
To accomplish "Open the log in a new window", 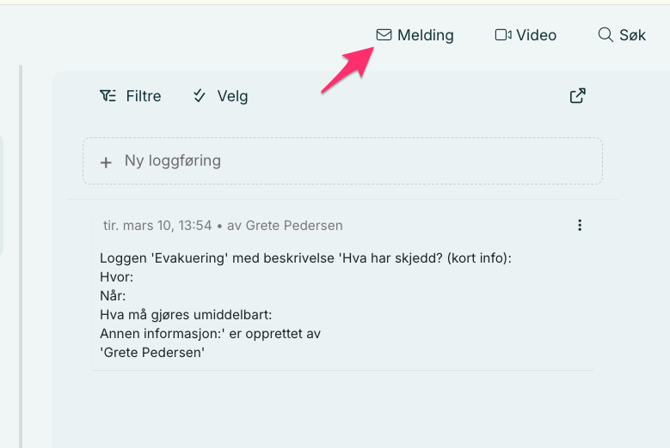I will pos(577,96).
